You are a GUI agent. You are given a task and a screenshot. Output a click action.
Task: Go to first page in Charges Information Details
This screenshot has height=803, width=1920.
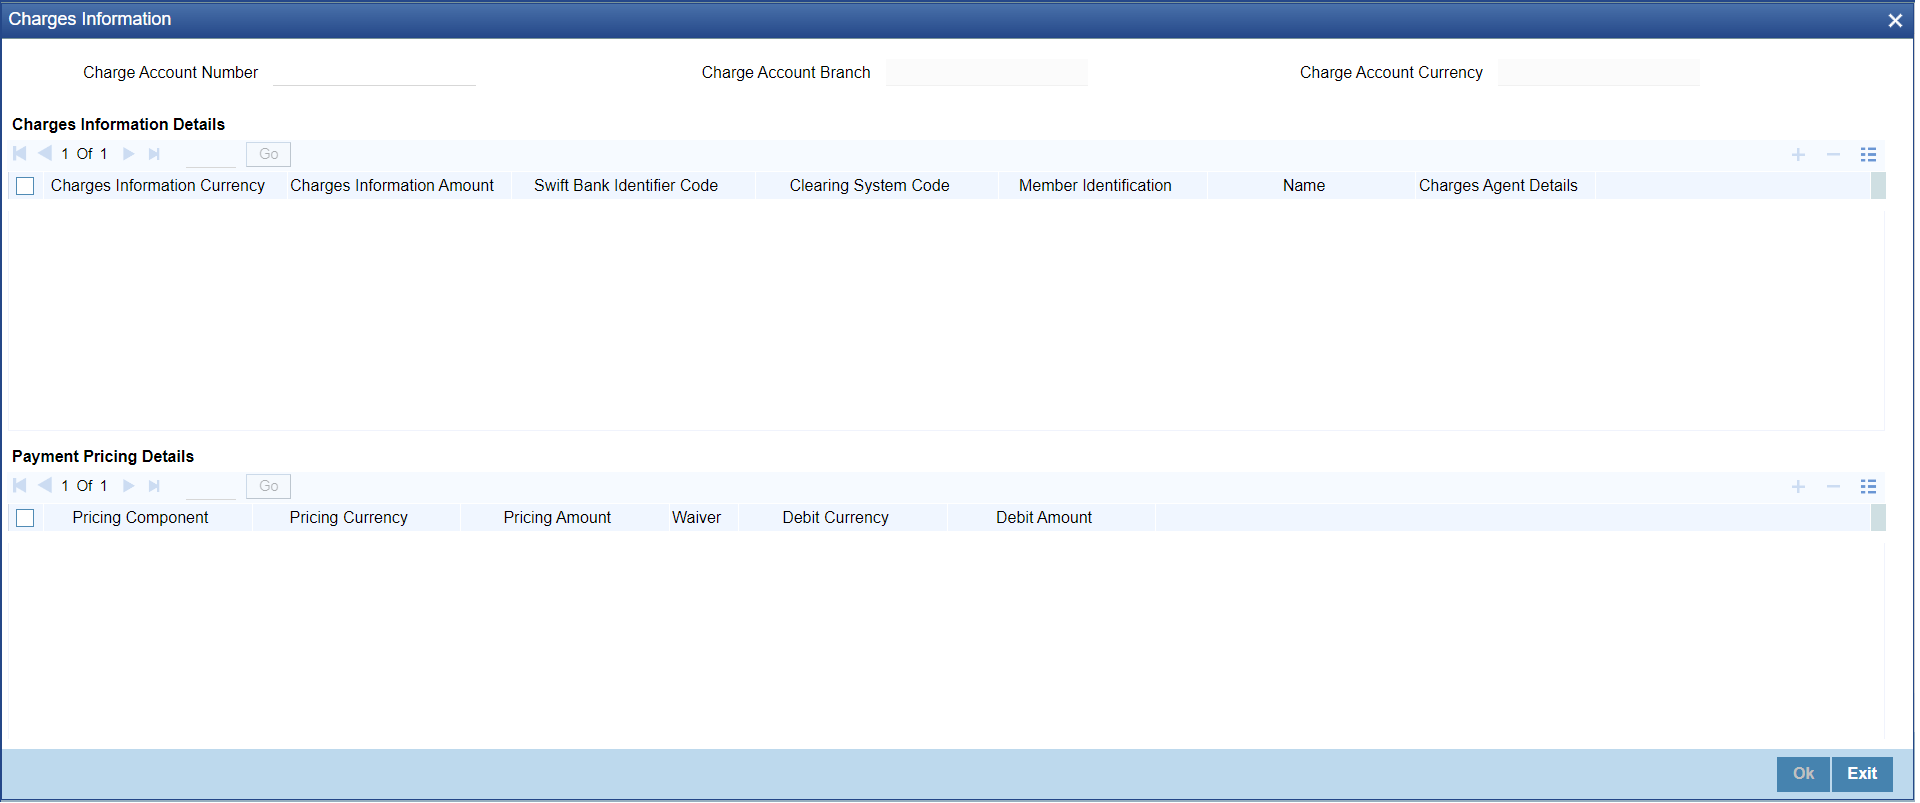coord(19,154)
